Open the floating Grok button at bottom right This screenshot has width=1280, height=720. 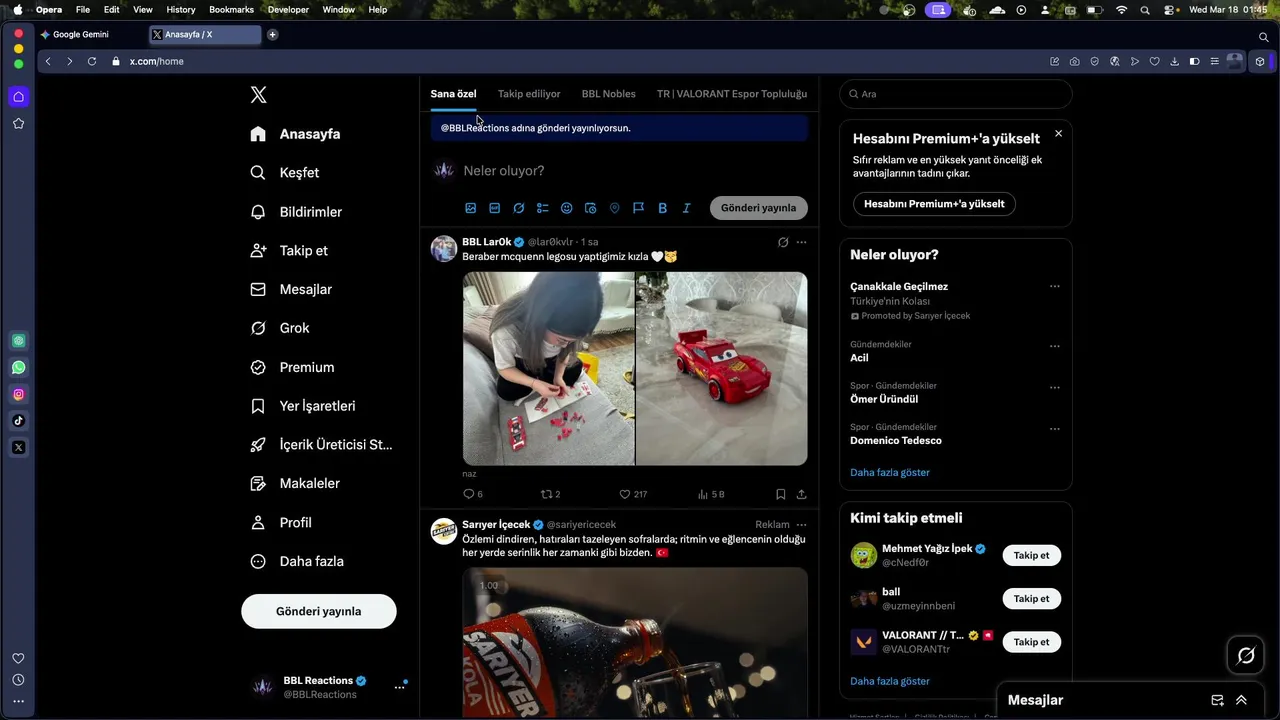click(x=1246, y=656)
